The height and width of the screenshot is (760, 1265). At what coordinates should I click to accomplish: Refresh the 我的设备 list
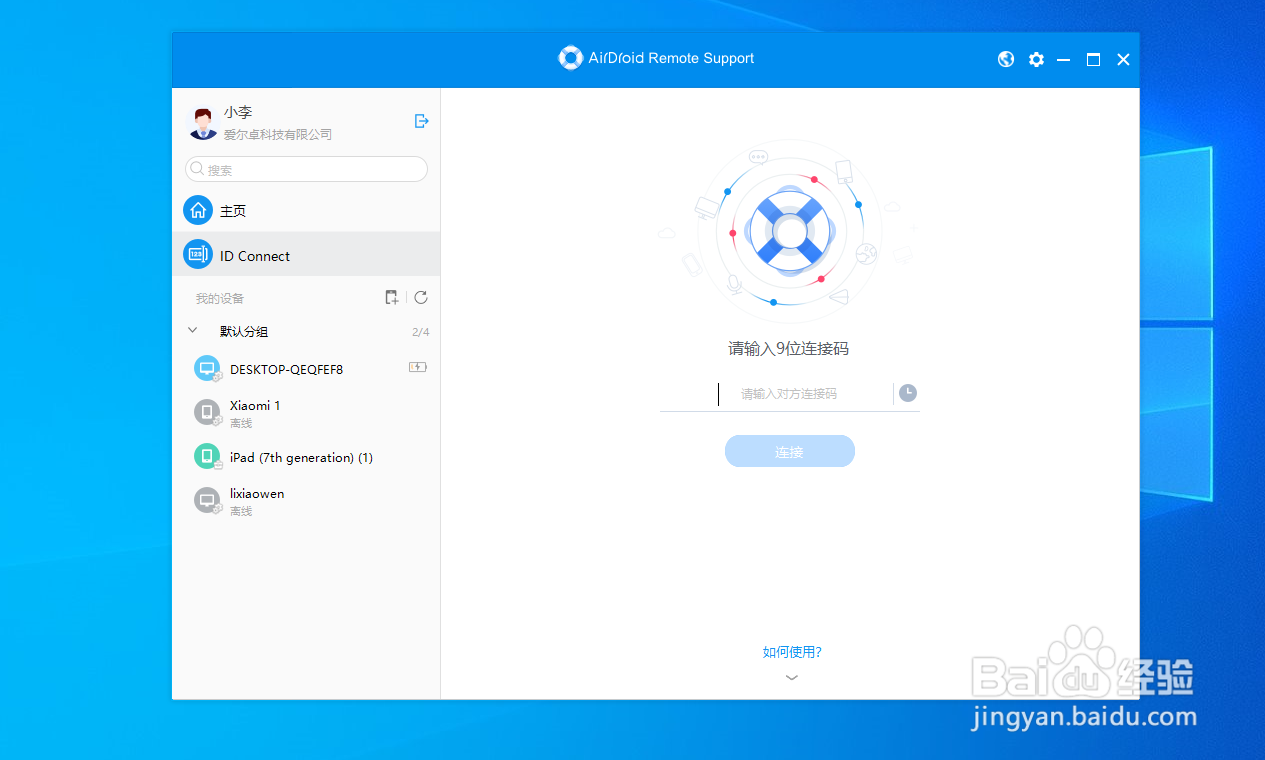coord(421,297)
